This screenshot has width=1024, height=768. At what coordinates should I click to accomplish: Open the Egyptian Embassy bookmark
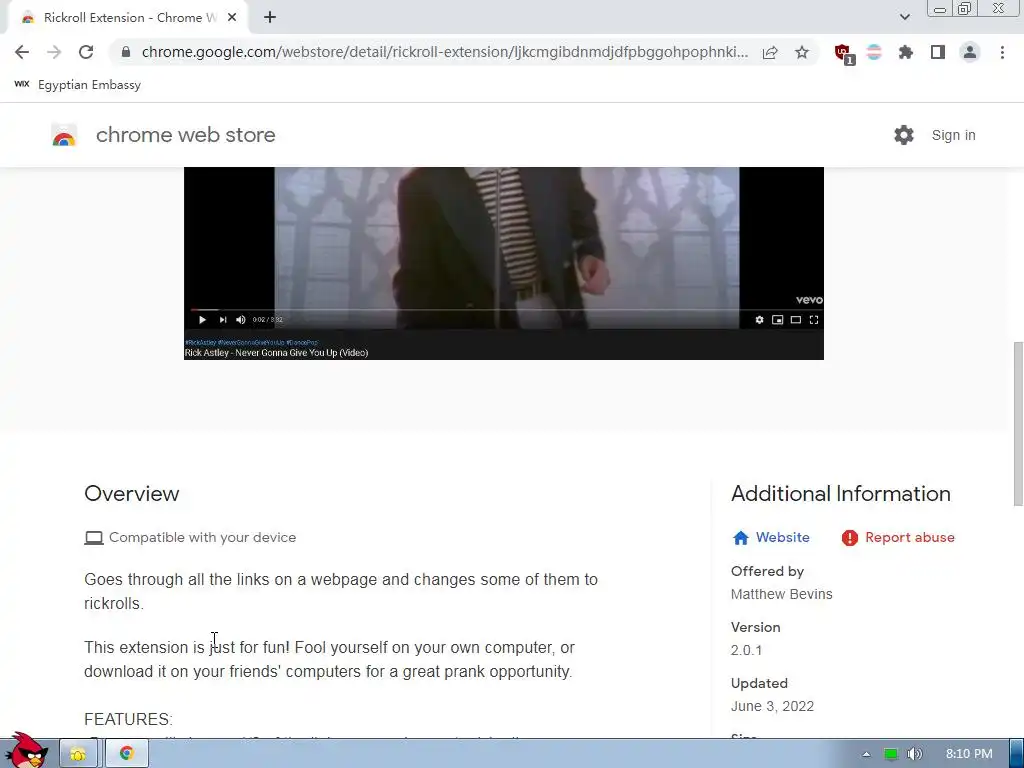click(78, 85)
